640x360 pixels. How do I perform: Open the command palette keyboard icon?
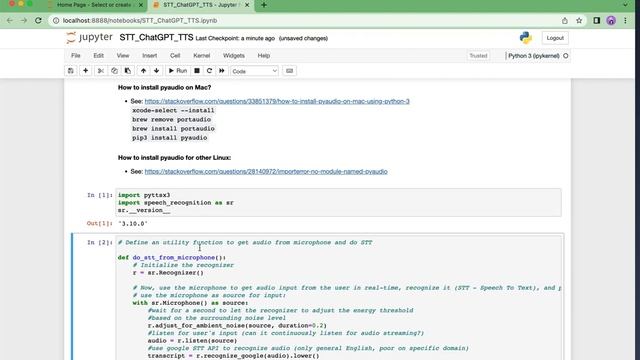289,71
